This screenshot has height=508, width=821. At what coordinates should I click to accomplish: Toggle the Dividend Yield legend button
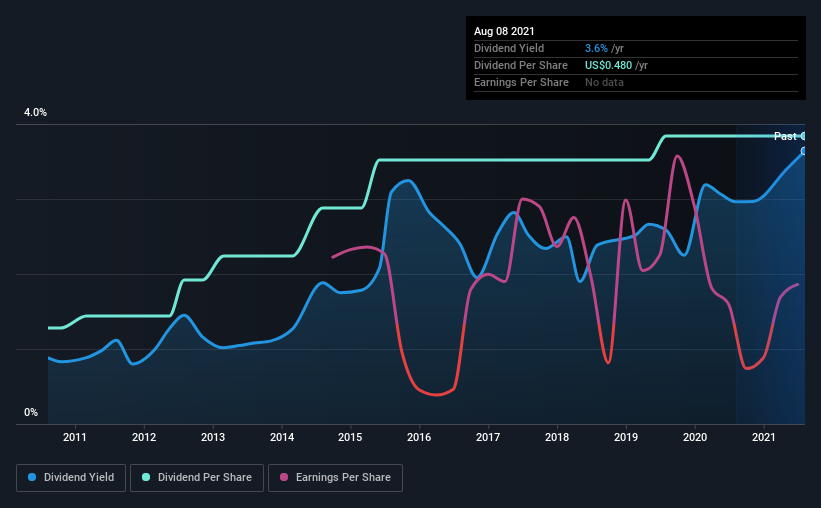[71, 478]
